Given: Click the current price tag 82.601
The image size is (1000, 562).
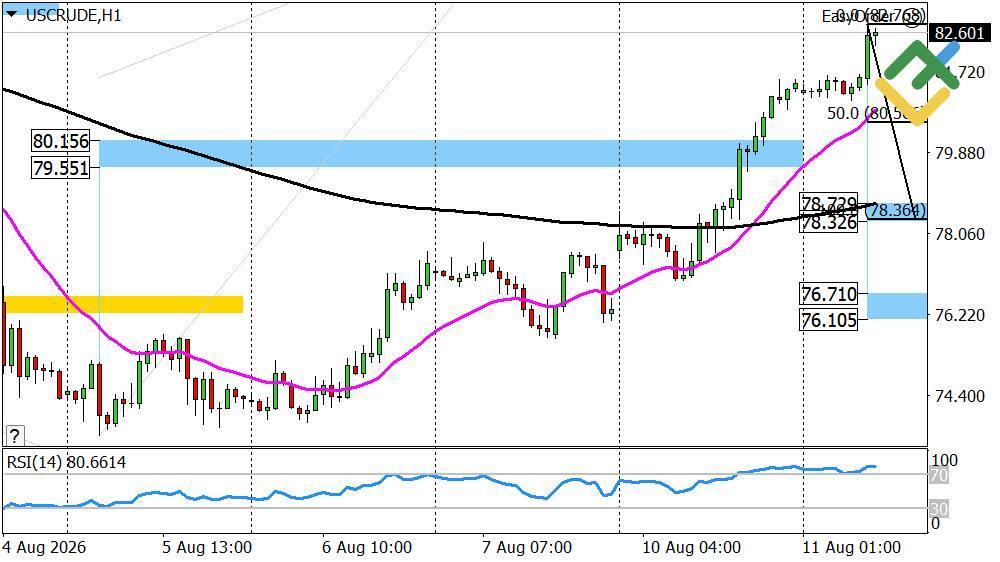Looking at the screenshot, I should coord(960,33).
